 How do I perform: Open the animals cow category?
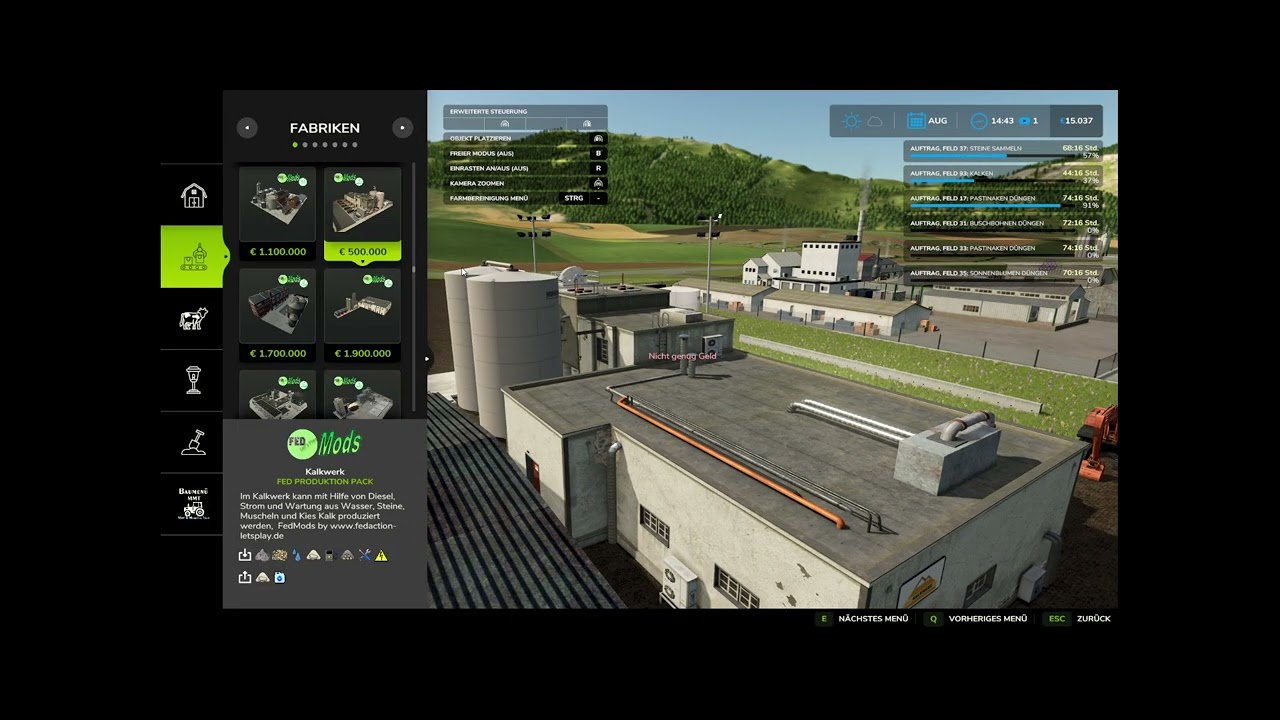pos(193,319)
